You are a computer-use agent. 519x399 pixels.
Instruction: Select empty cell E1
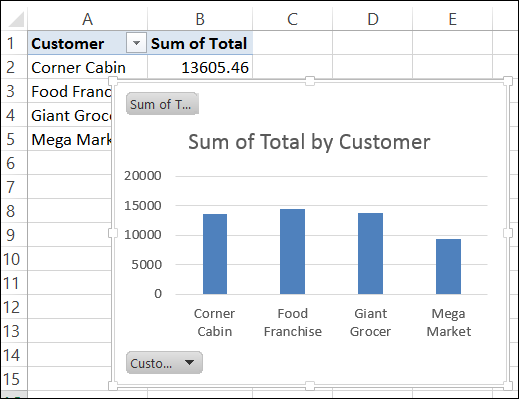pyautogui.click(x=452, y=43)
